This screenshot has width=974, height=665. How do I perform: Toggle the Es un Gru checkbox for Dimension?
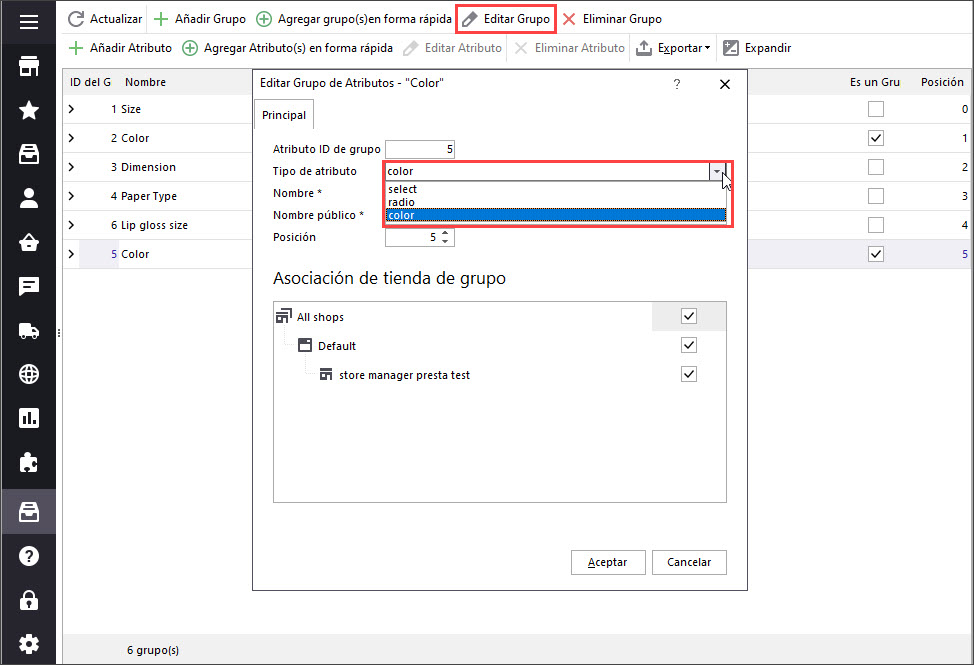pyautogui.click(x=876, y=167)
